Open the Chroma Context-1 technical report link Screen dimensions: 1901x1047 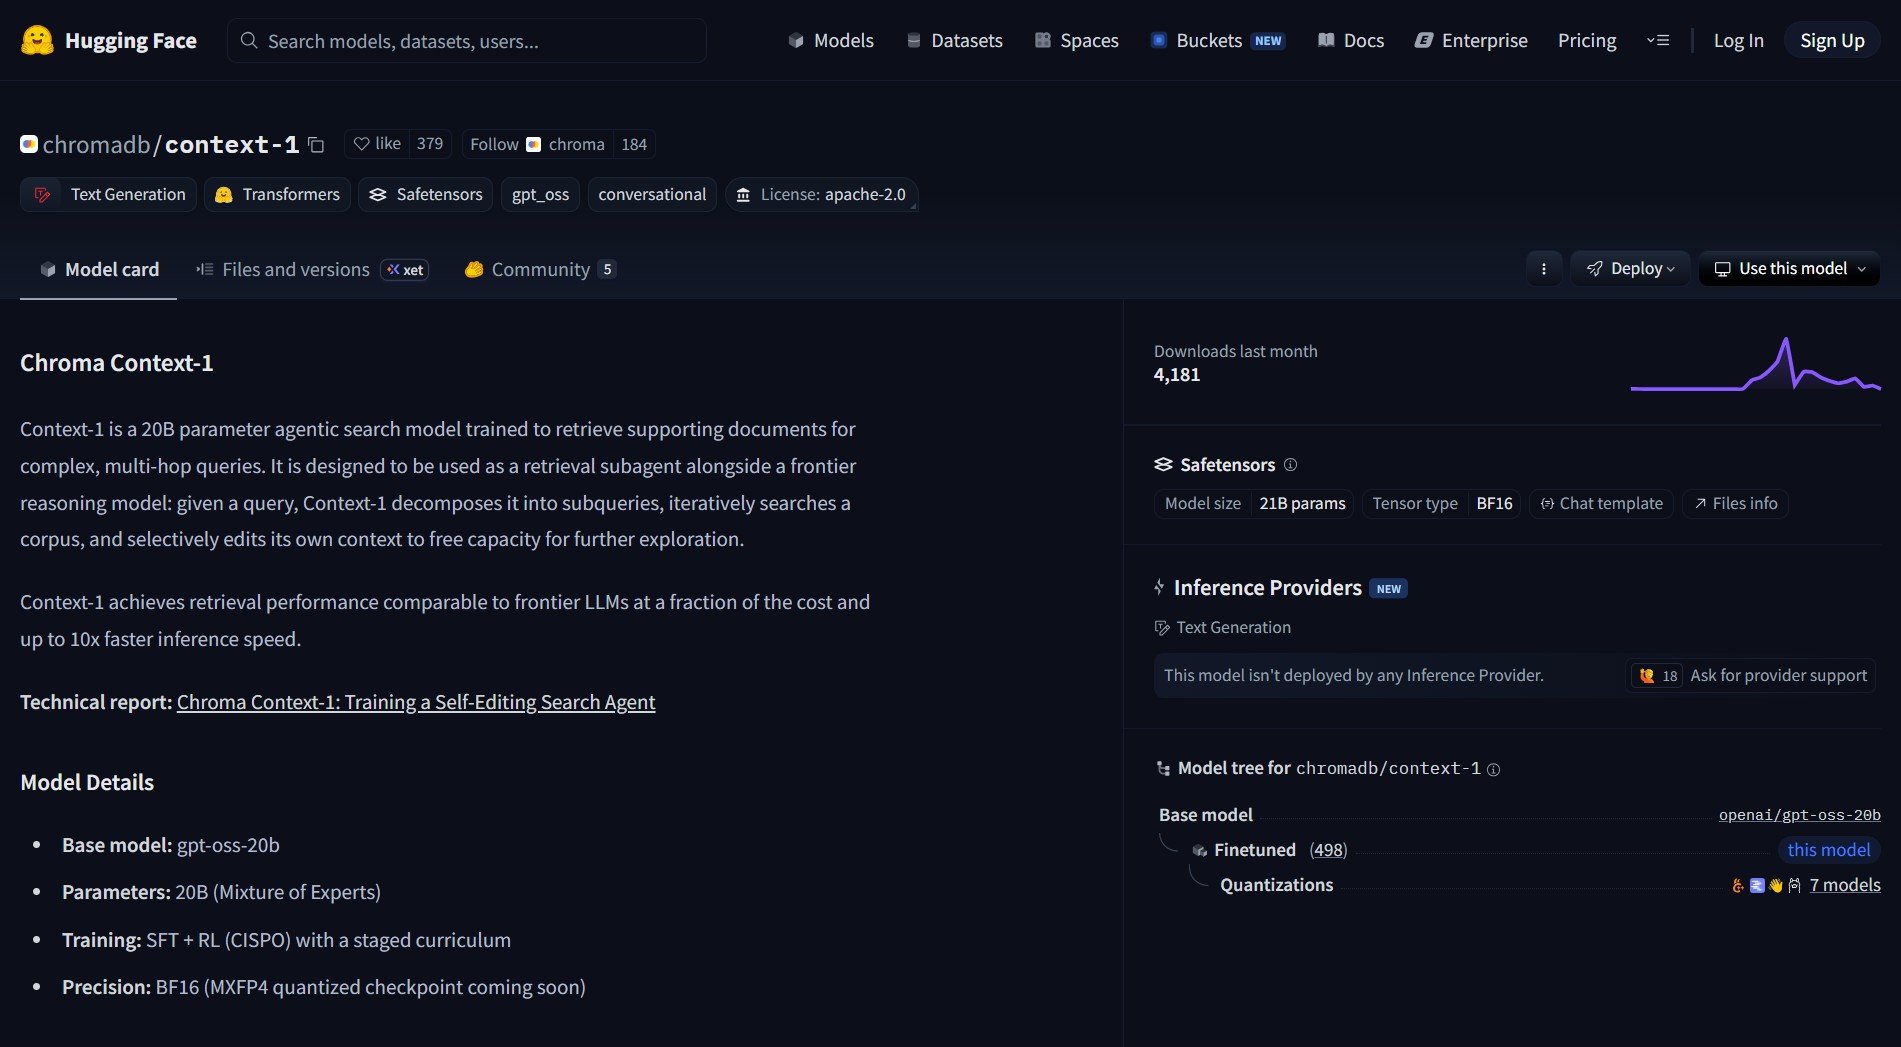point(416,703)
